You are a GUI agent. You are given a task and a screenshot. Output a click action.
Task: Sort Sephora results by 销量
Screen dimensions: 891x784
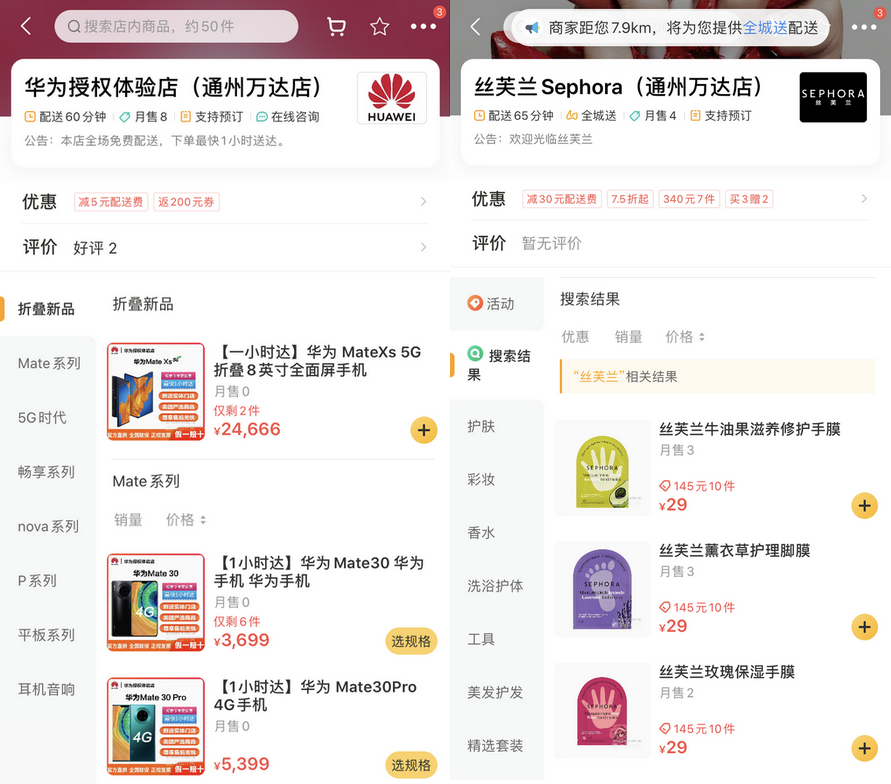[628, 337]
